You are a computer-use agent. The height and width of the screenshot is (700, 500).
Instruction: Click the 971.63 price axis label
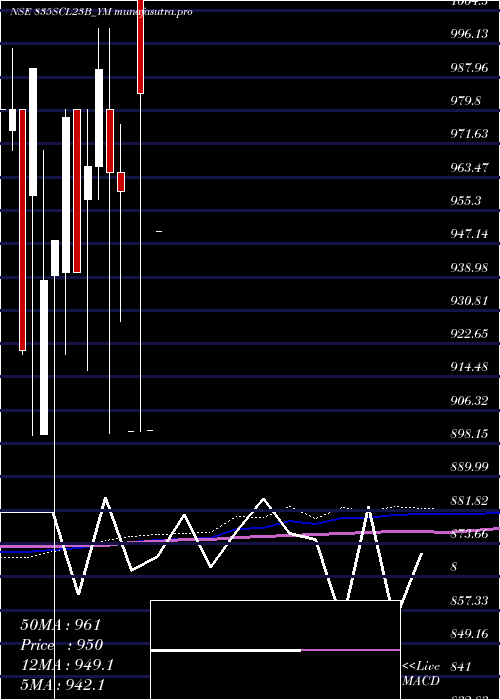469,134
